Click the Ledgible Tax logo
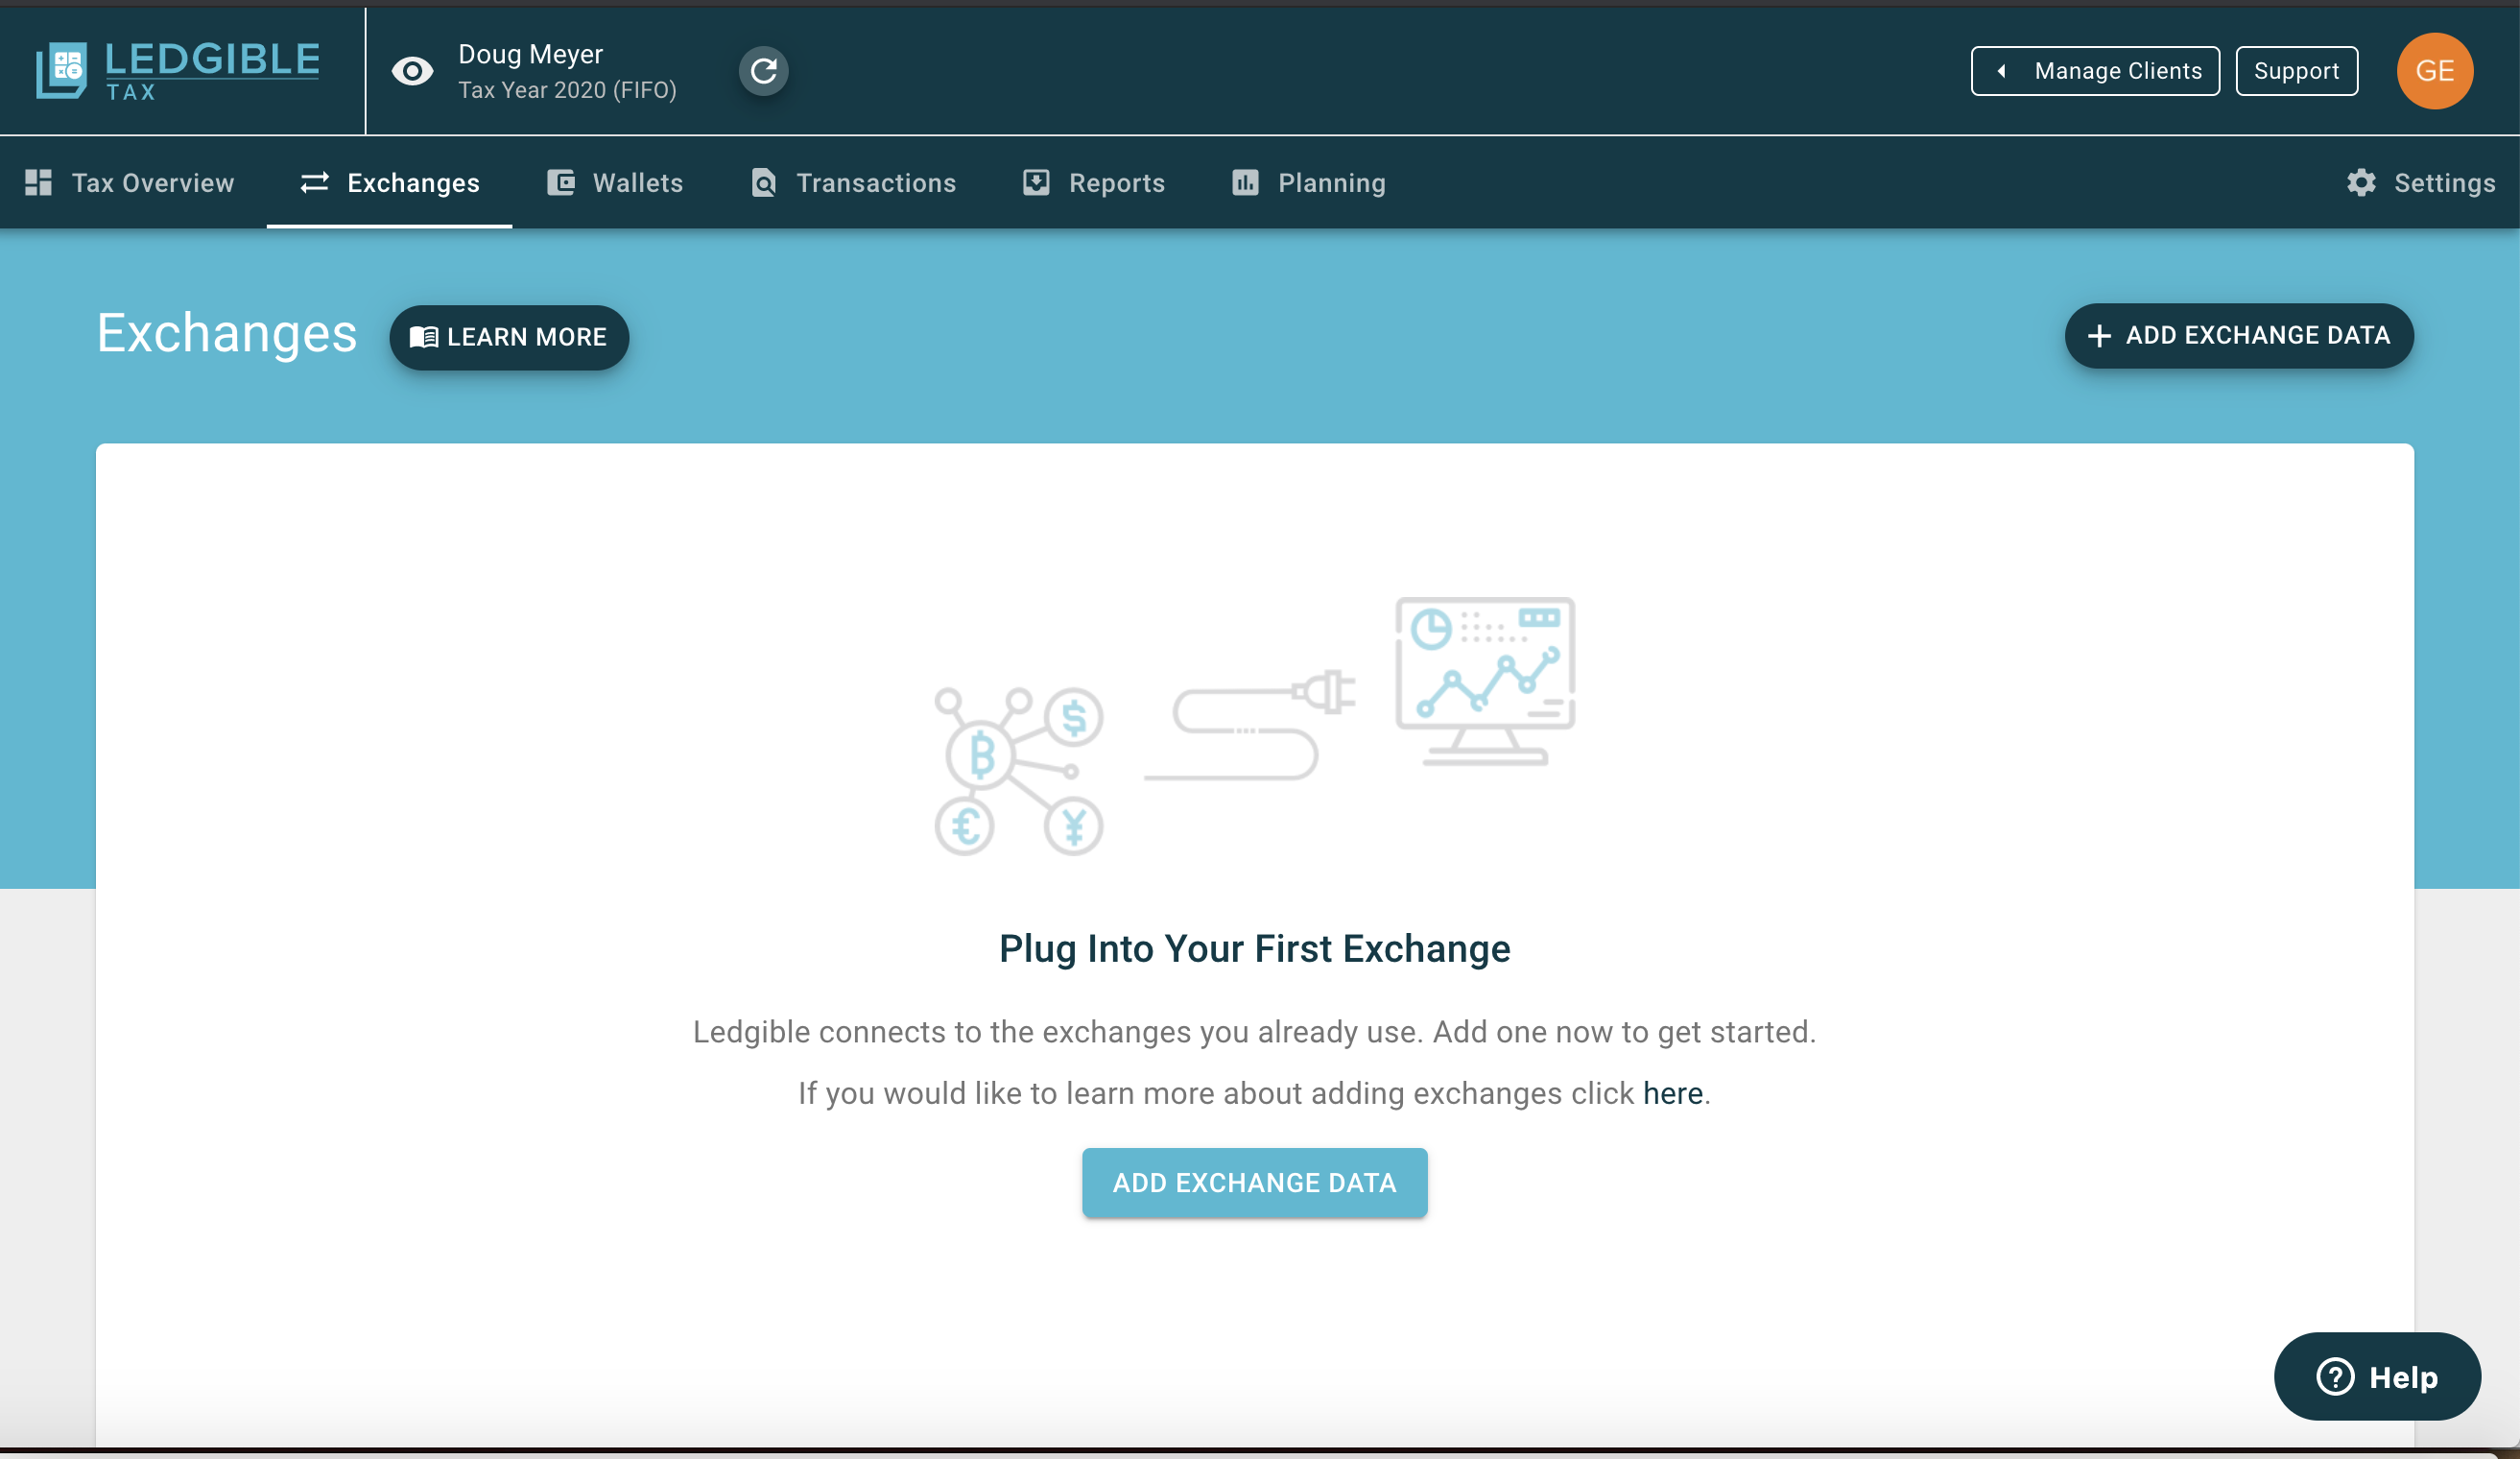The height and width of the screenshot is (1459, 2520). (x=178, y=70)
